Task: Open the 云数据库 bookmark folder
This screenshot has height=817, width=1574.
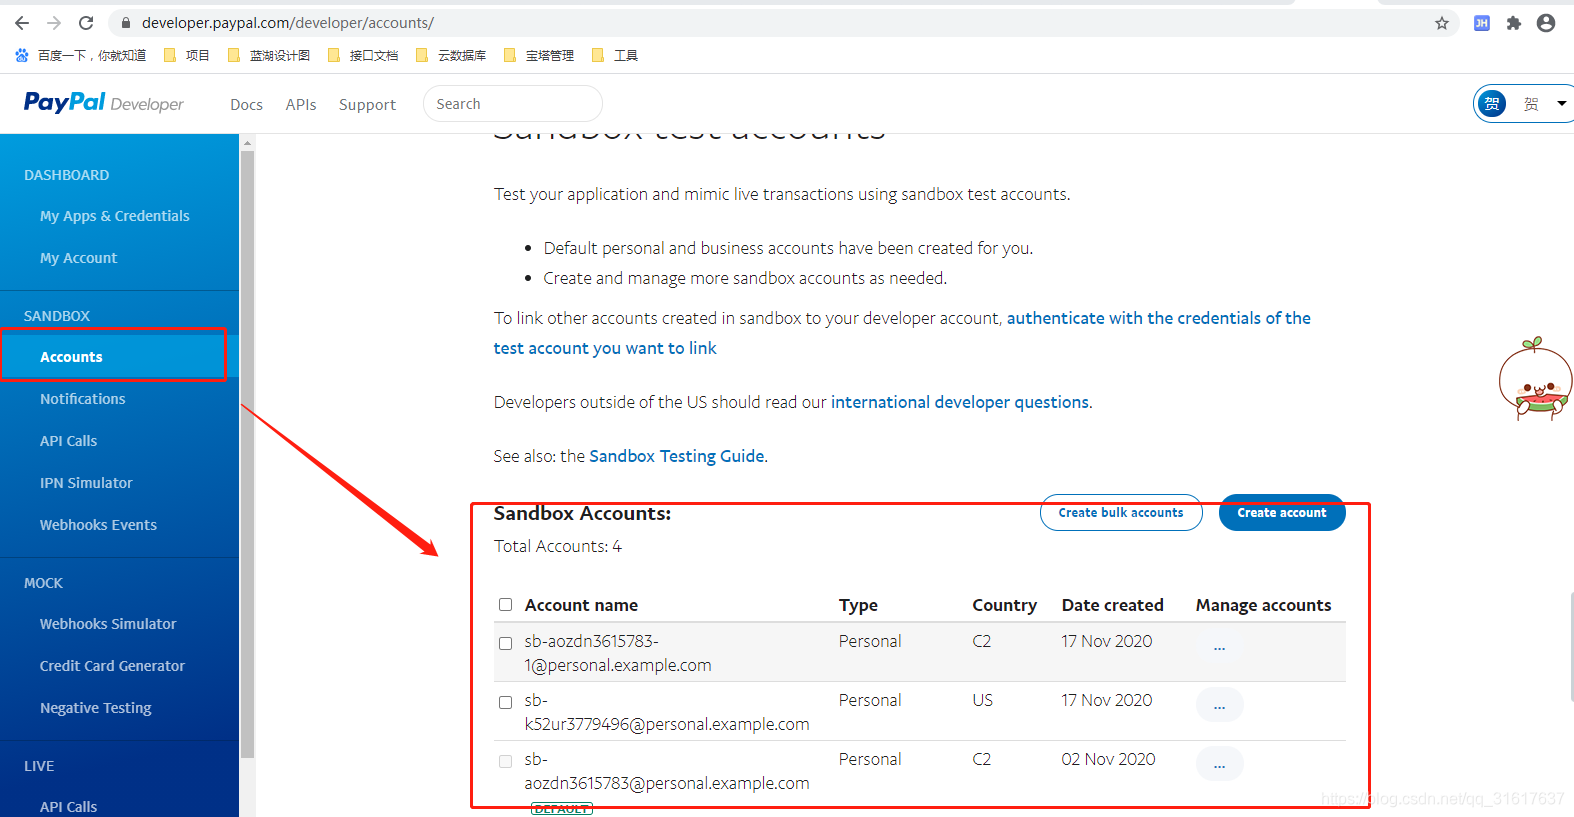Action: 451,55
